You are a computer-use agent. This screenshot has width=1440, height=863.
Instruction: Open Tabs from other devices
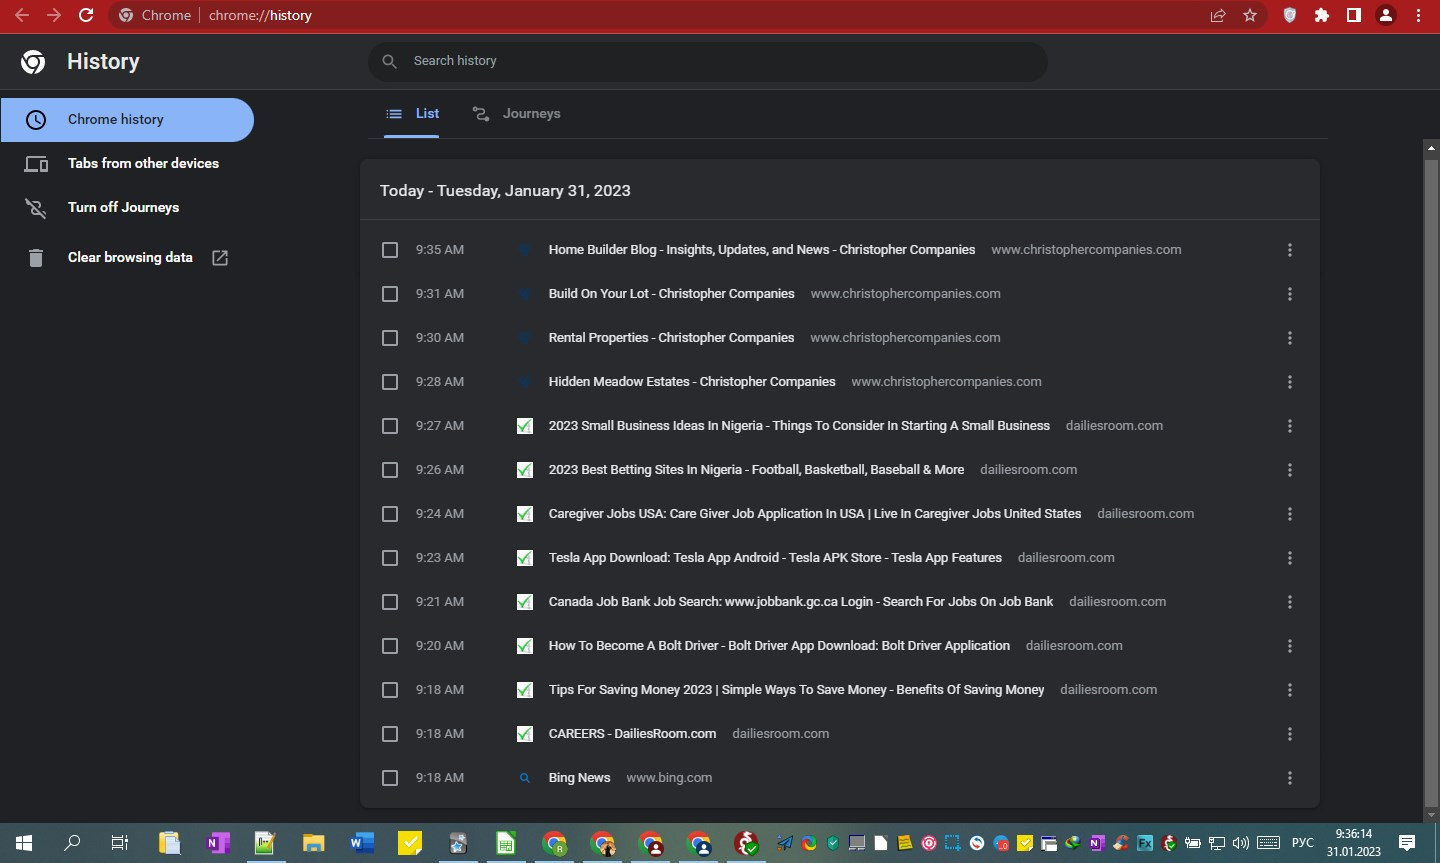click(127, 164)
